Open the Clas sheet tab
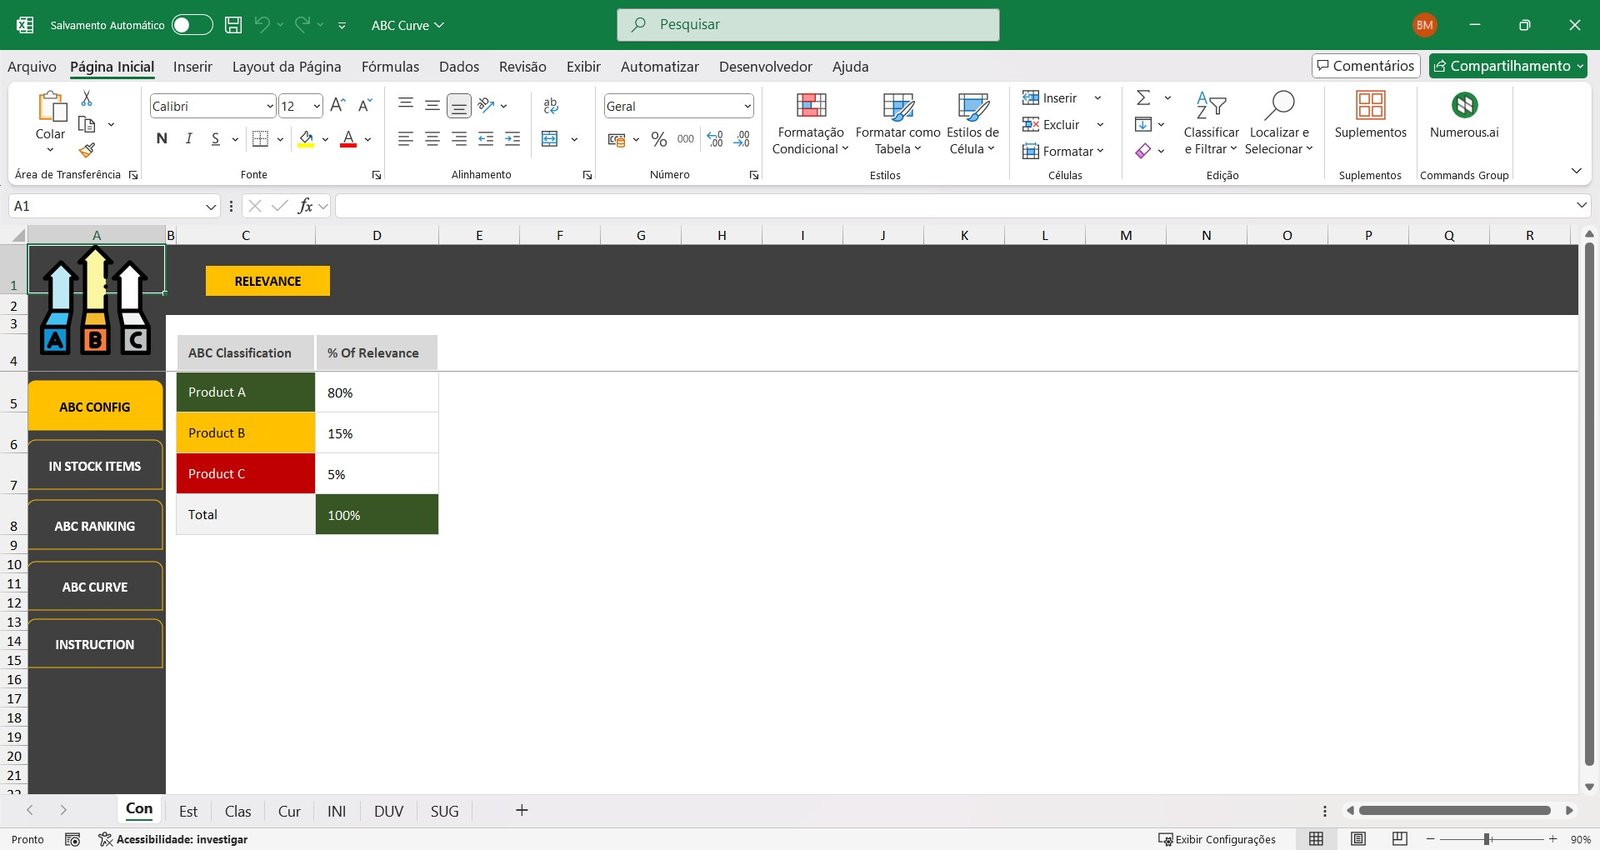The width and height of the screenshot is (1600, 850). [238, 811]
